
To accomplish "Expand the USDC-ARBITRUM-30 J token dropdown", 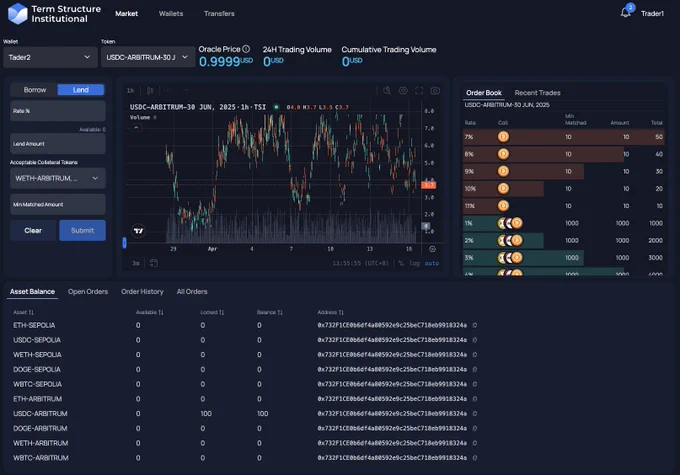I will (x=147, y=57).
